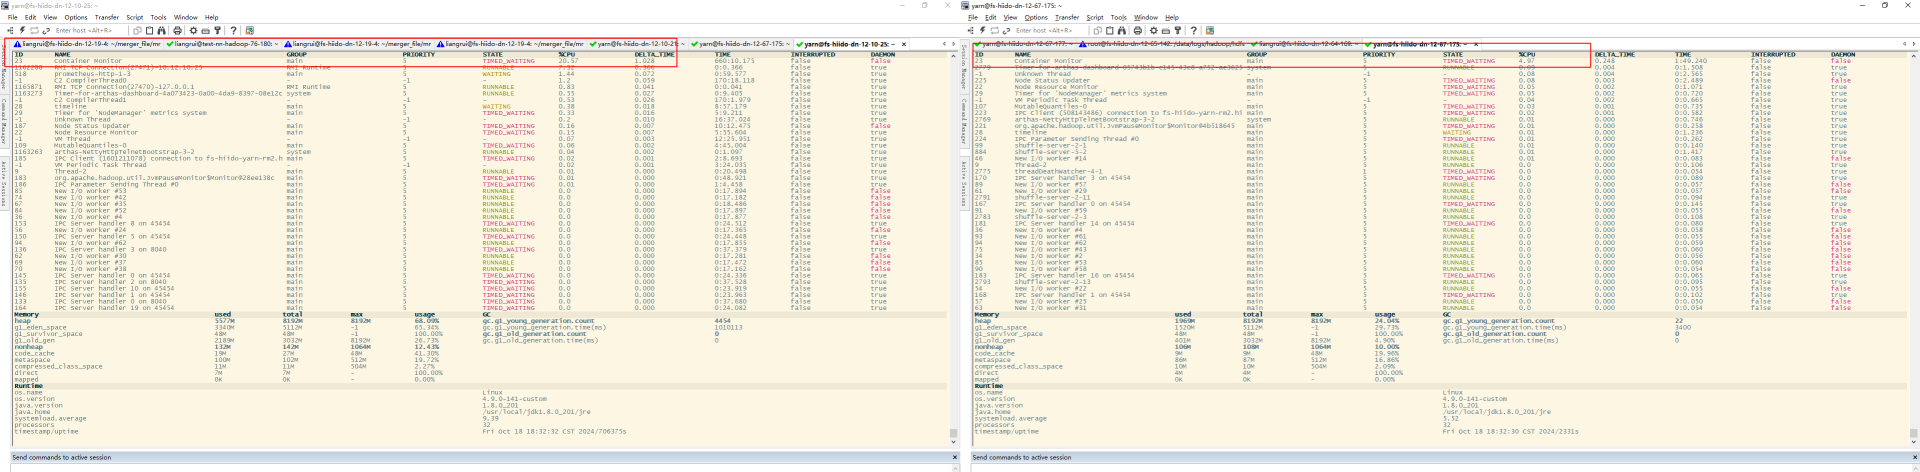Click the chain-link connect icon in left window
This screenshot has height=472, width=1920.
point(46,30)
